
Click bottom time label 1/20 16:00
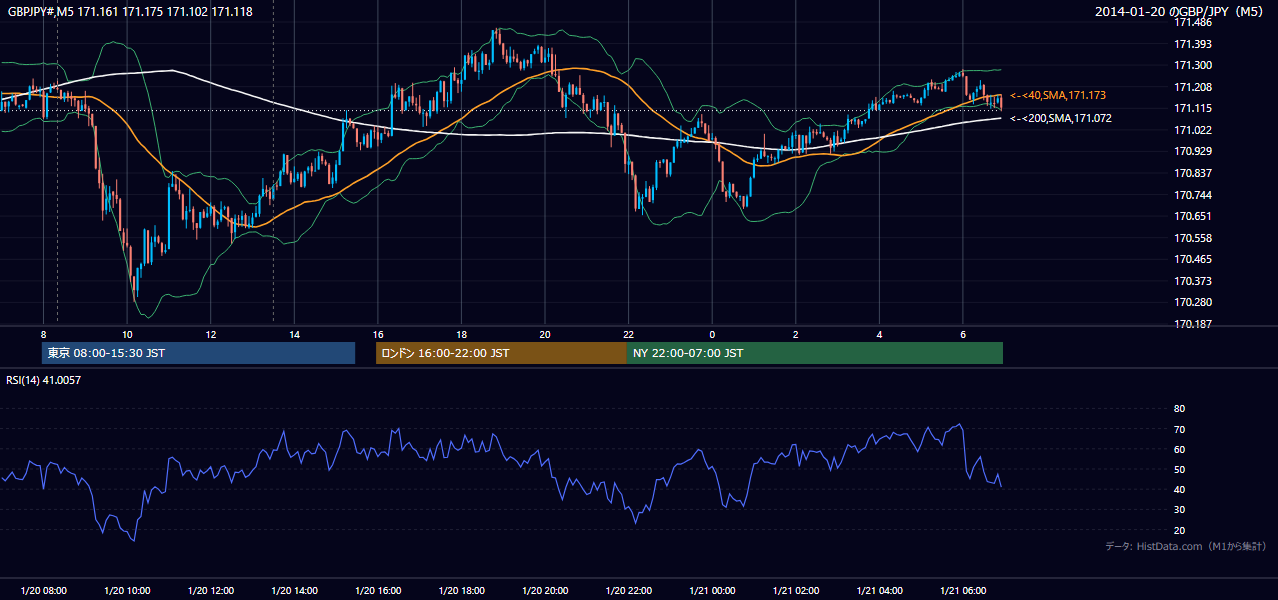pos(378,591)
